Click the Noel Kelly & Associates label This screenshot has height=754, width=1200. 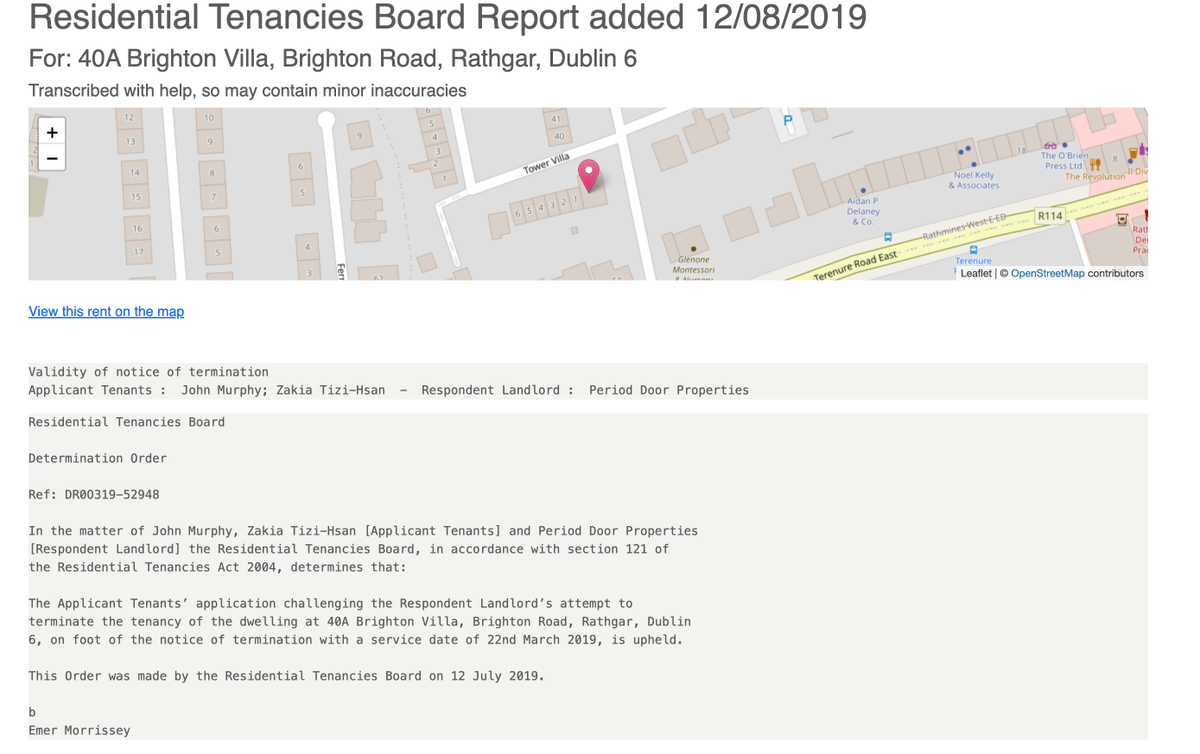pyautogui.click(x=973, y=180)
